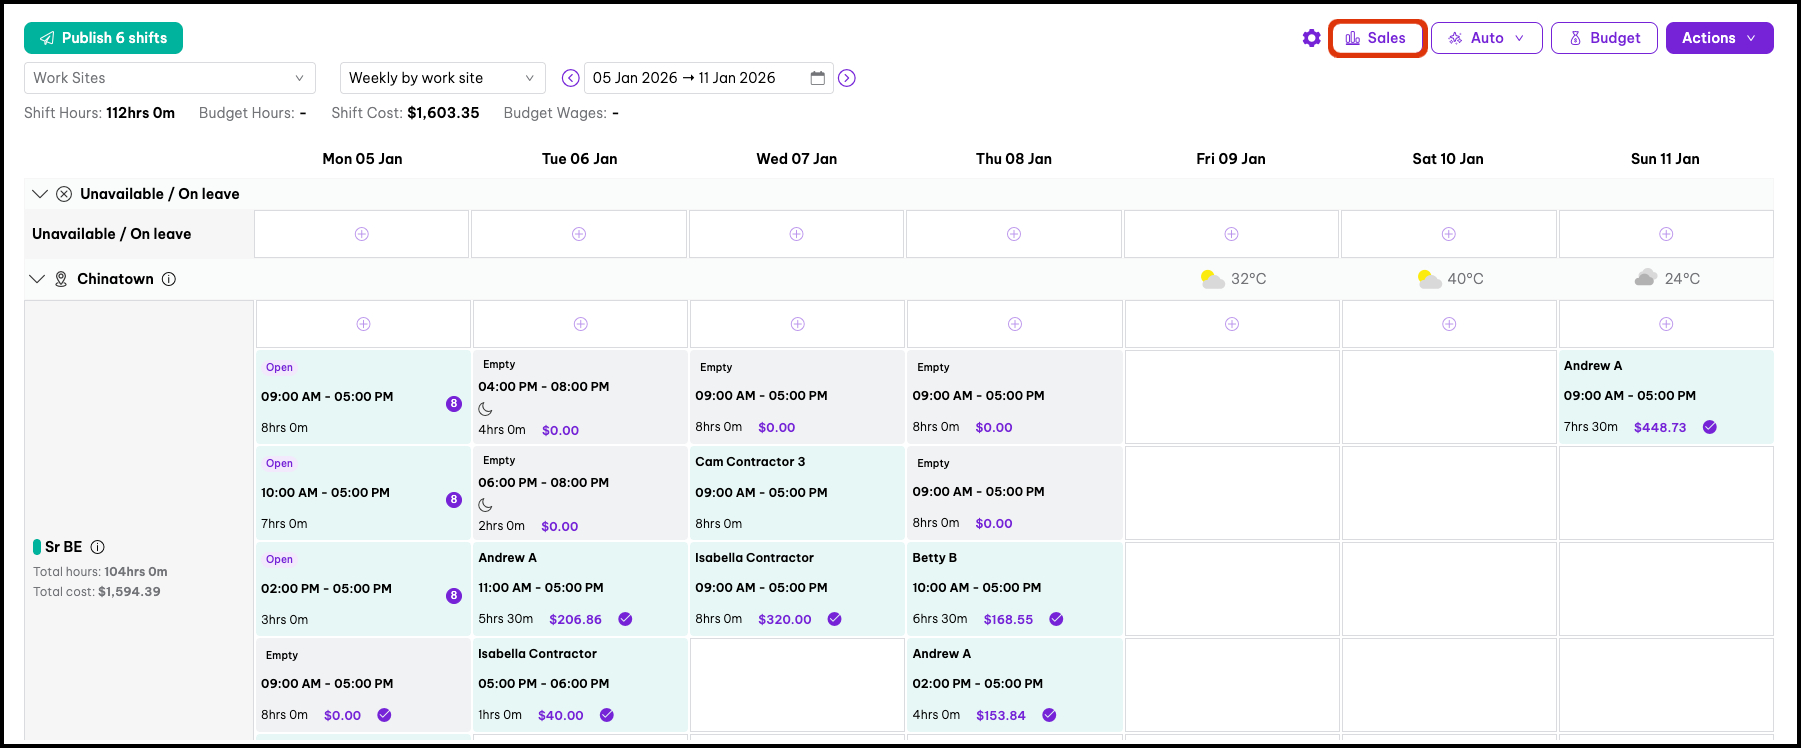Click the Sr BE info icon

pos(98,547)
